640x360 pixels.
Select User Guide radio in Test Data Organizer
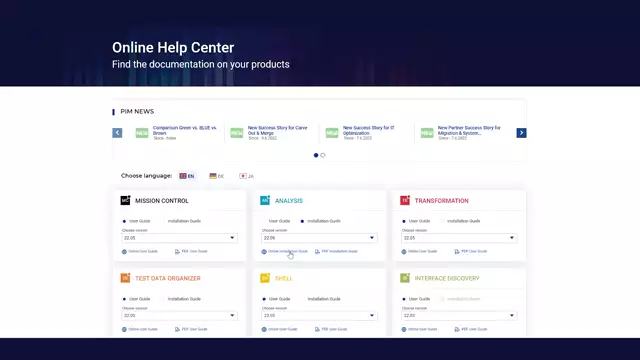124,299
